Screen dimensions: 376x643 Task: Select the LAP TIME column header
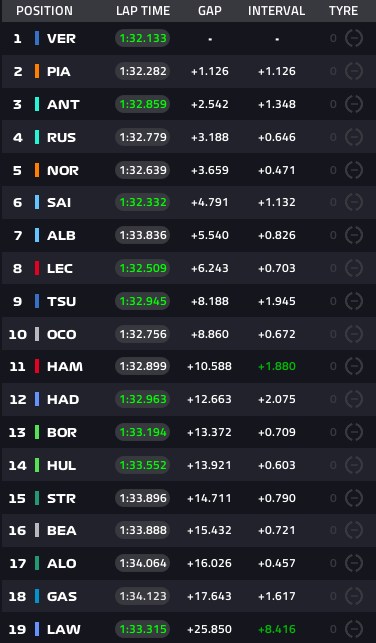[143, 11]
